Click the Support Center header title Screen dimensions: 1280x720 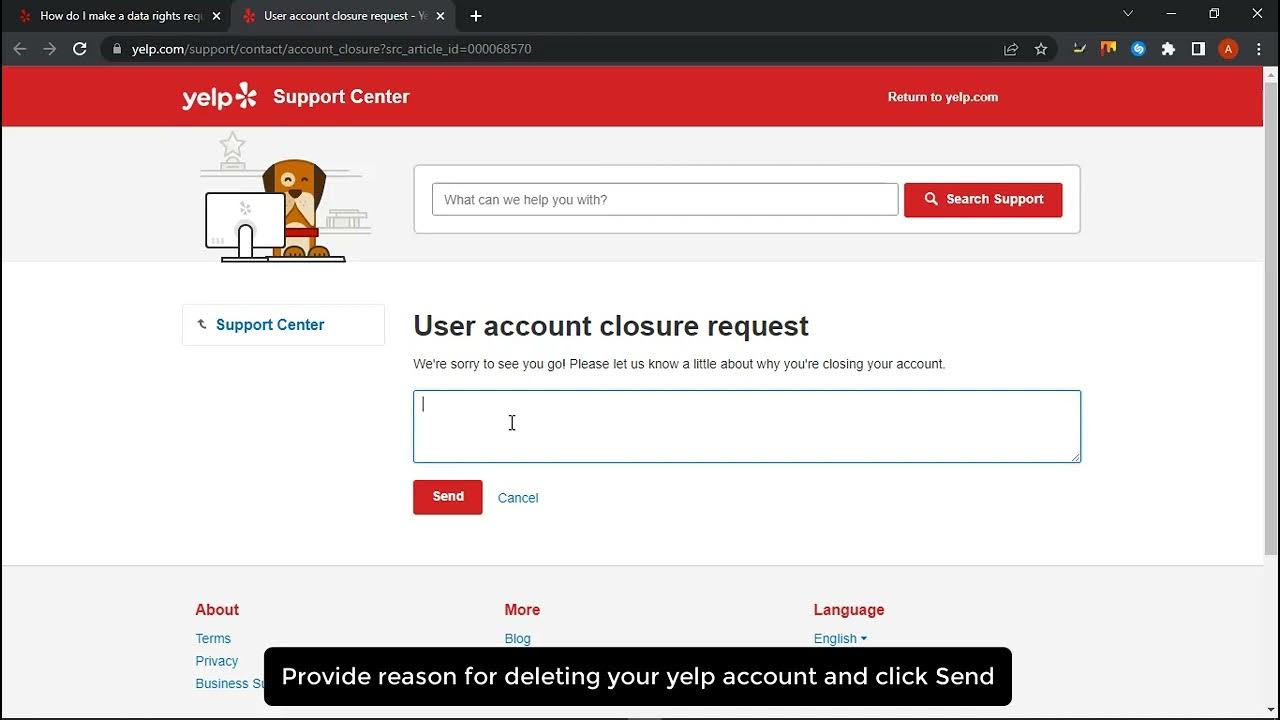(341, 97)
